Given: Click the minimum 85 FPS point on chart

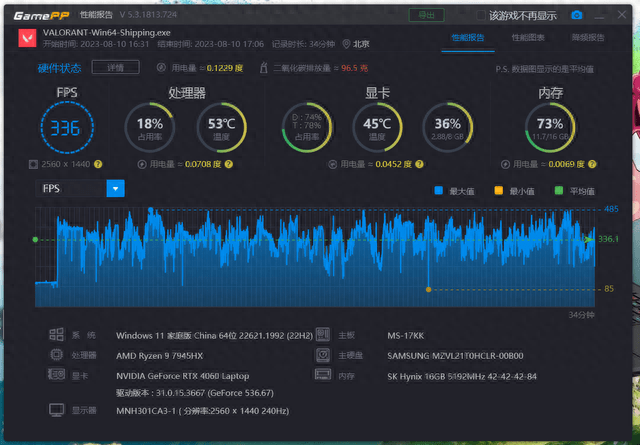Looking at the screenshot, I should click(428, 289).
